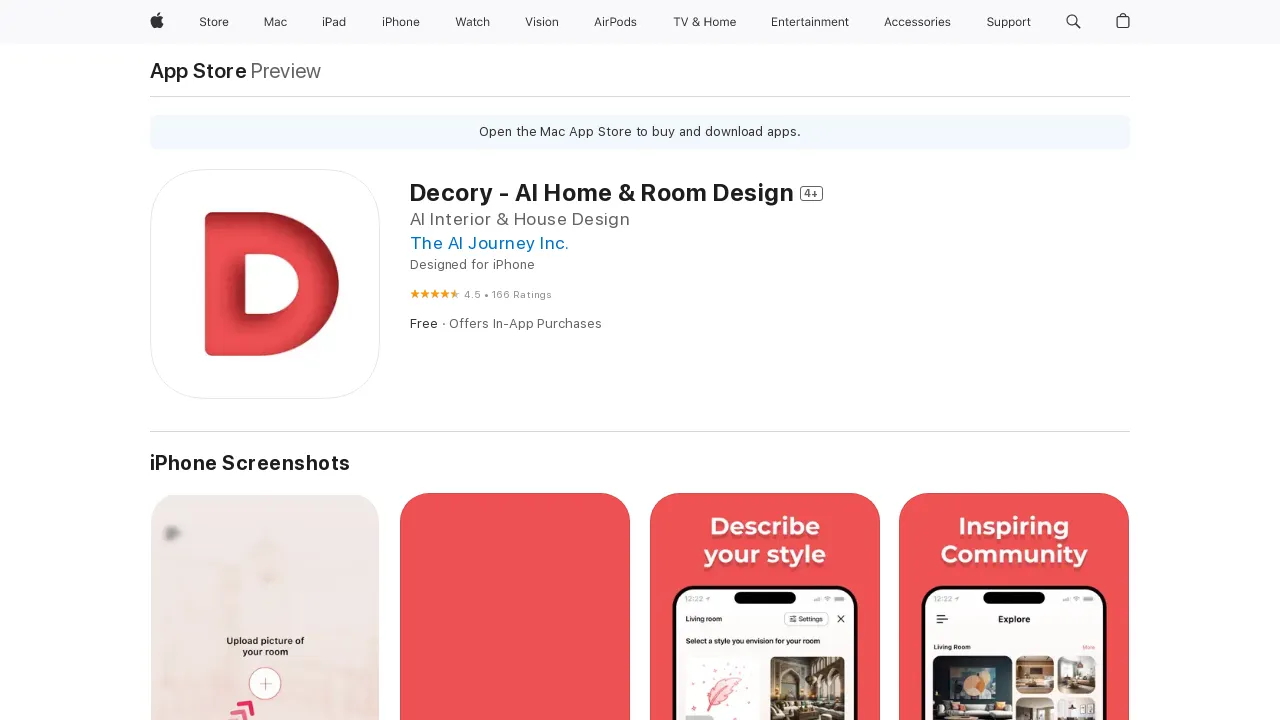
Task: Open the AirPods menu
Action: point(615,22)
